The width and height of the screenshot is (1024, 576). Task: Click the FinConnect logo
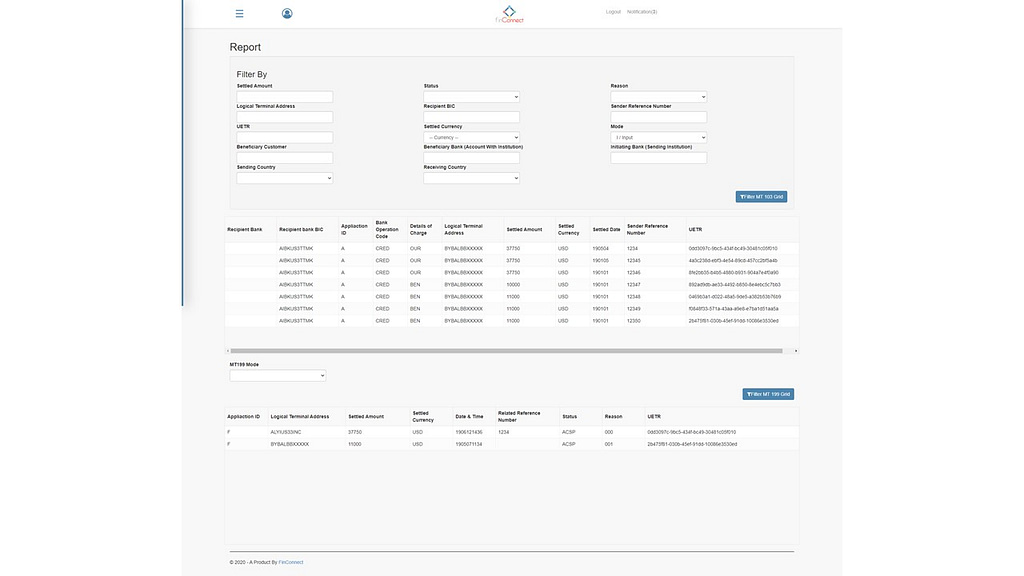[x=509, y=14]
